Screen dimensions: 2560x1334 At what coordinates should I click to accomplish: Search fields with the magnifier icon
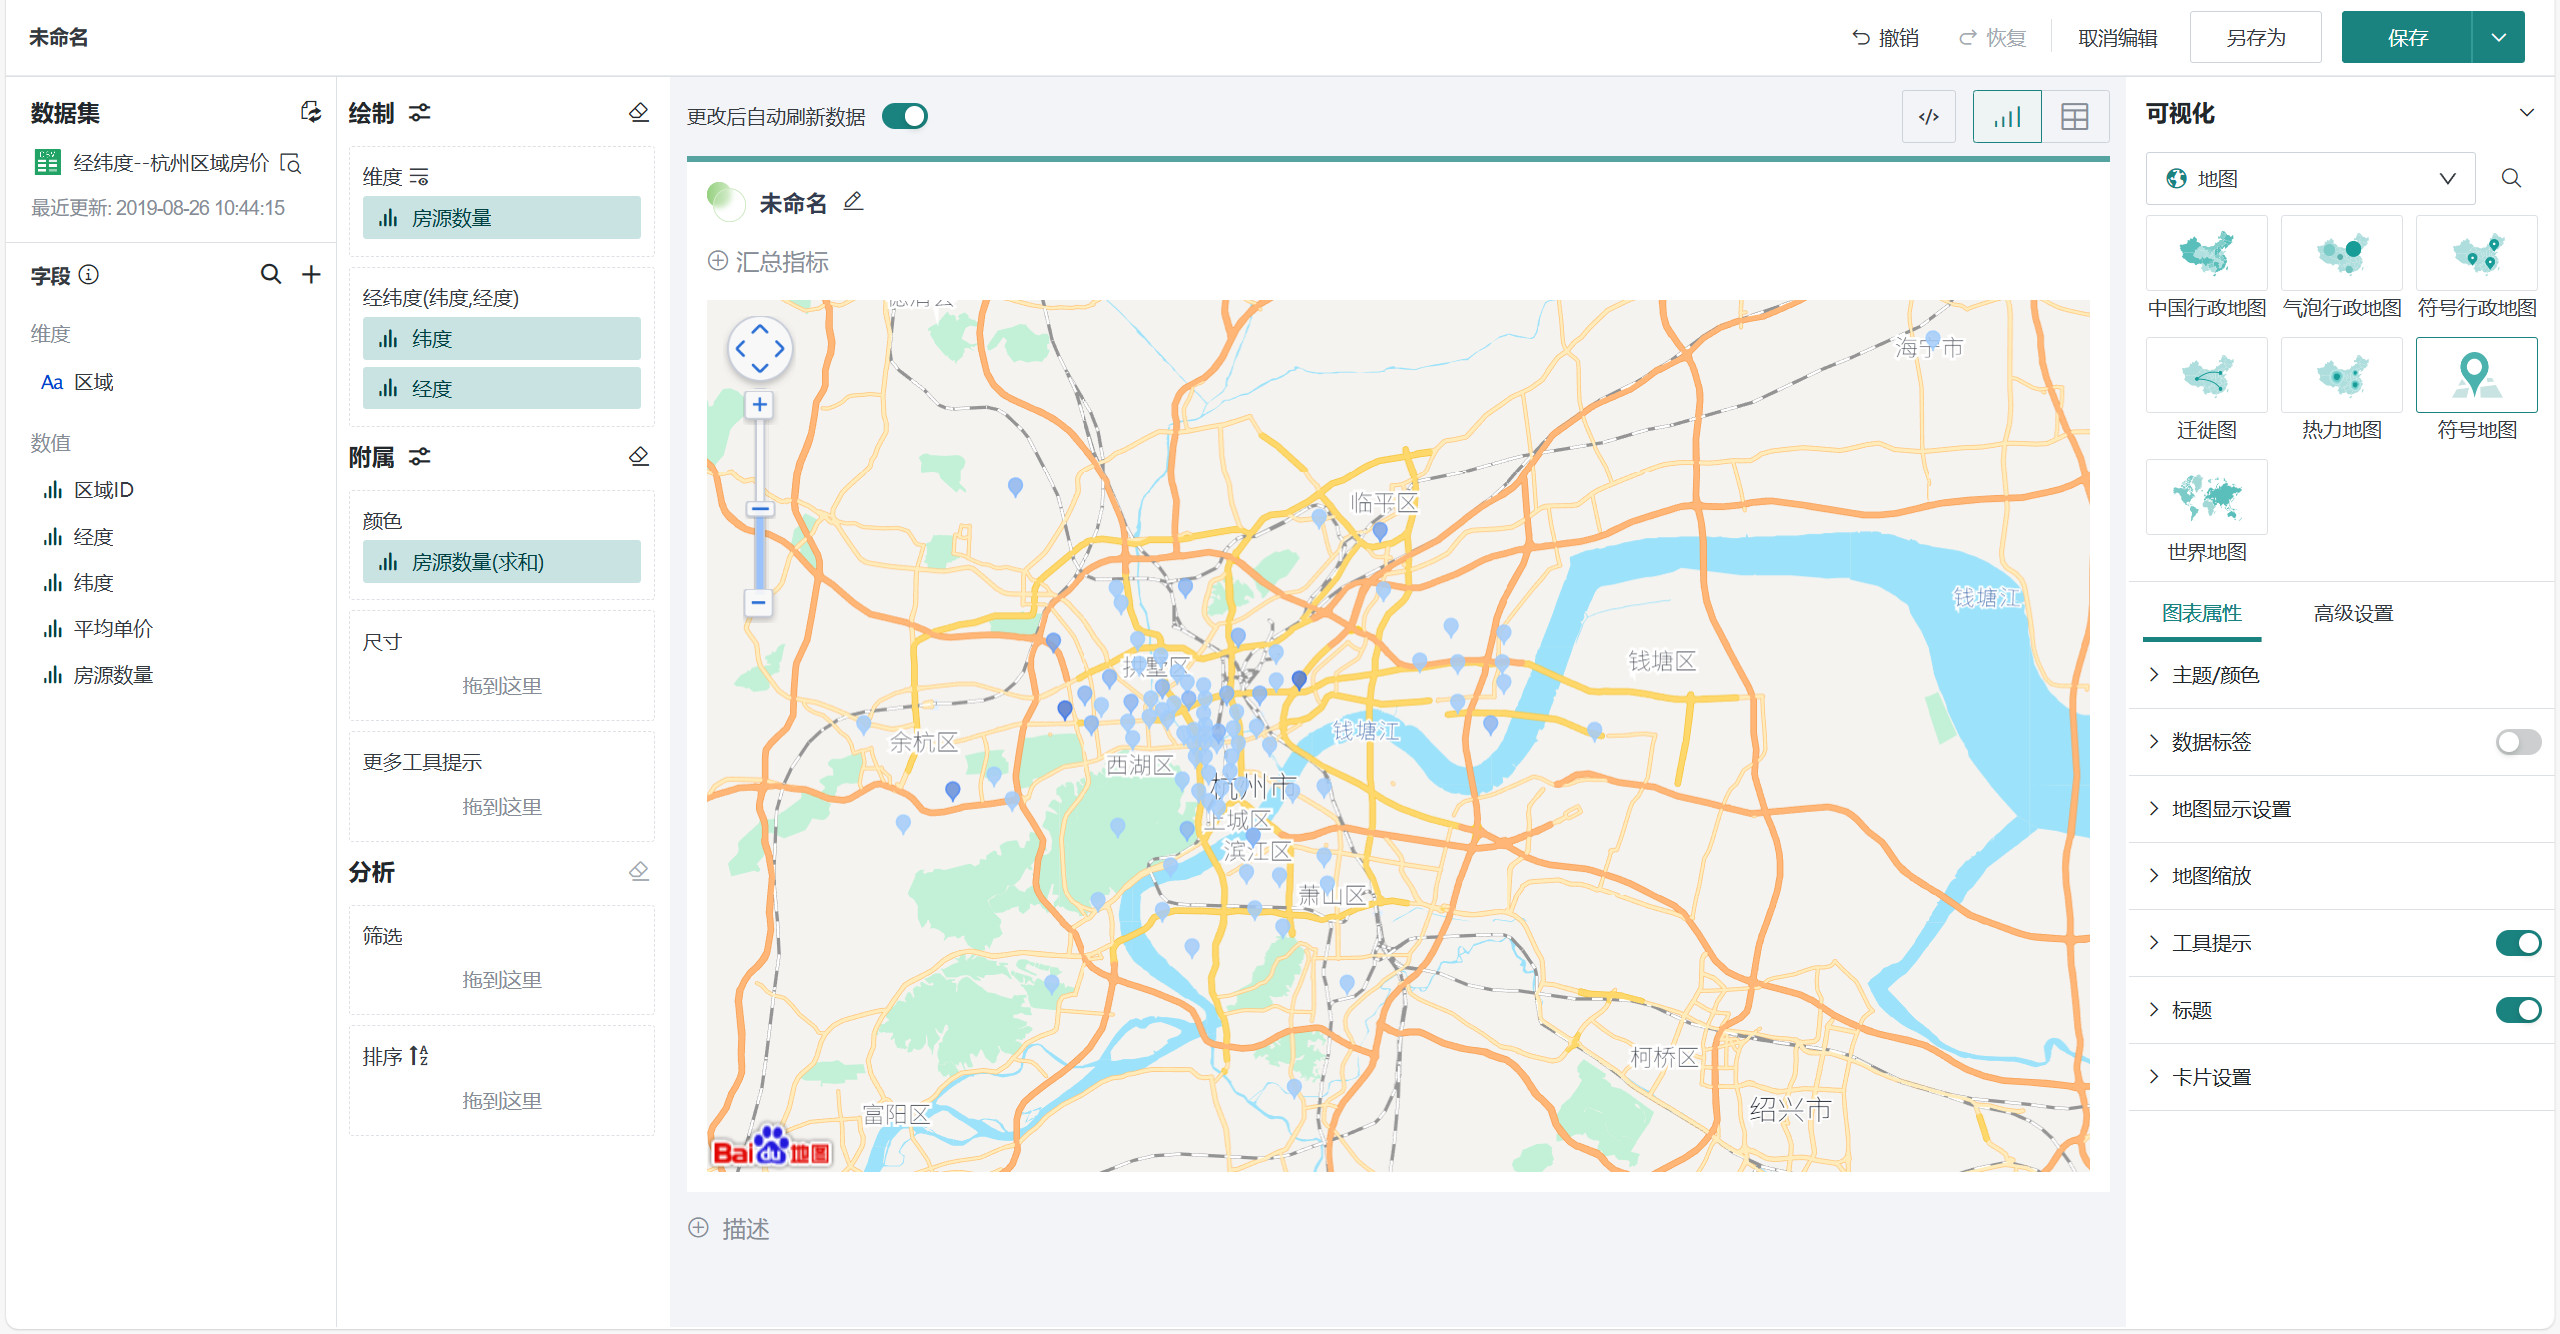(270, 274)
